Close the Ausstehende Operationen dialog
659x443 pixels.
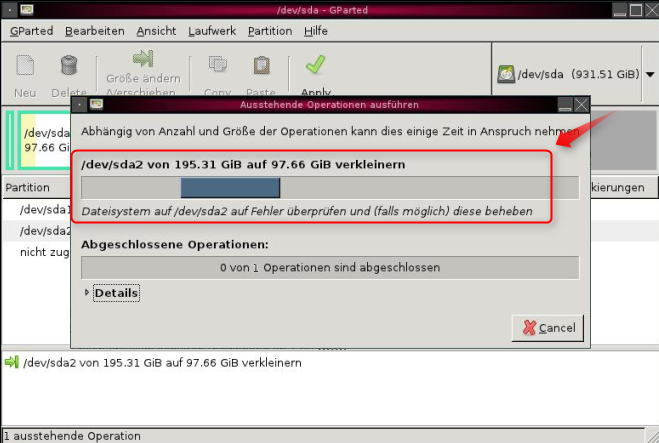[581, 105]
